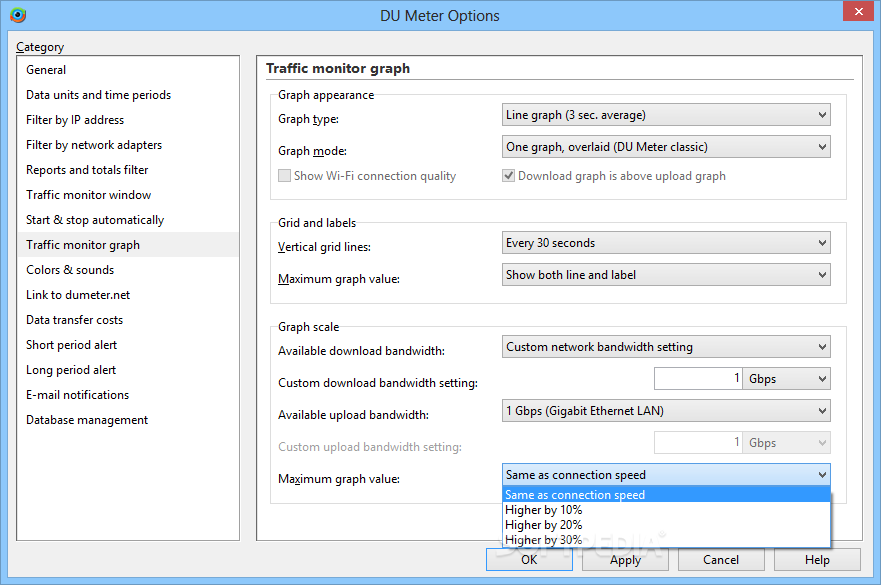Viewport: 881px width, 585px height.
Task: Click the Apply button
Action: point(625,560)
